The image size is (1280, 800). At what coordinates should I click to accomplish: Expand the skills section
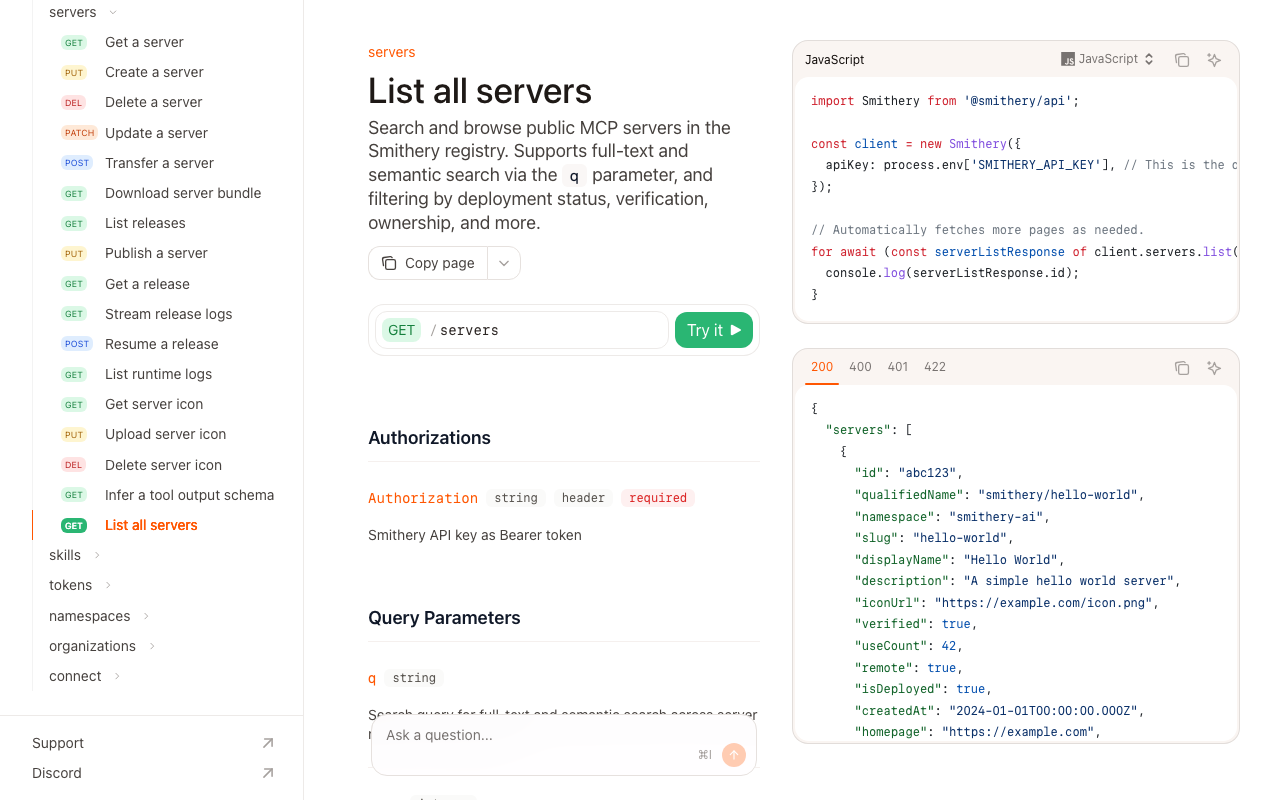(97, 555)
